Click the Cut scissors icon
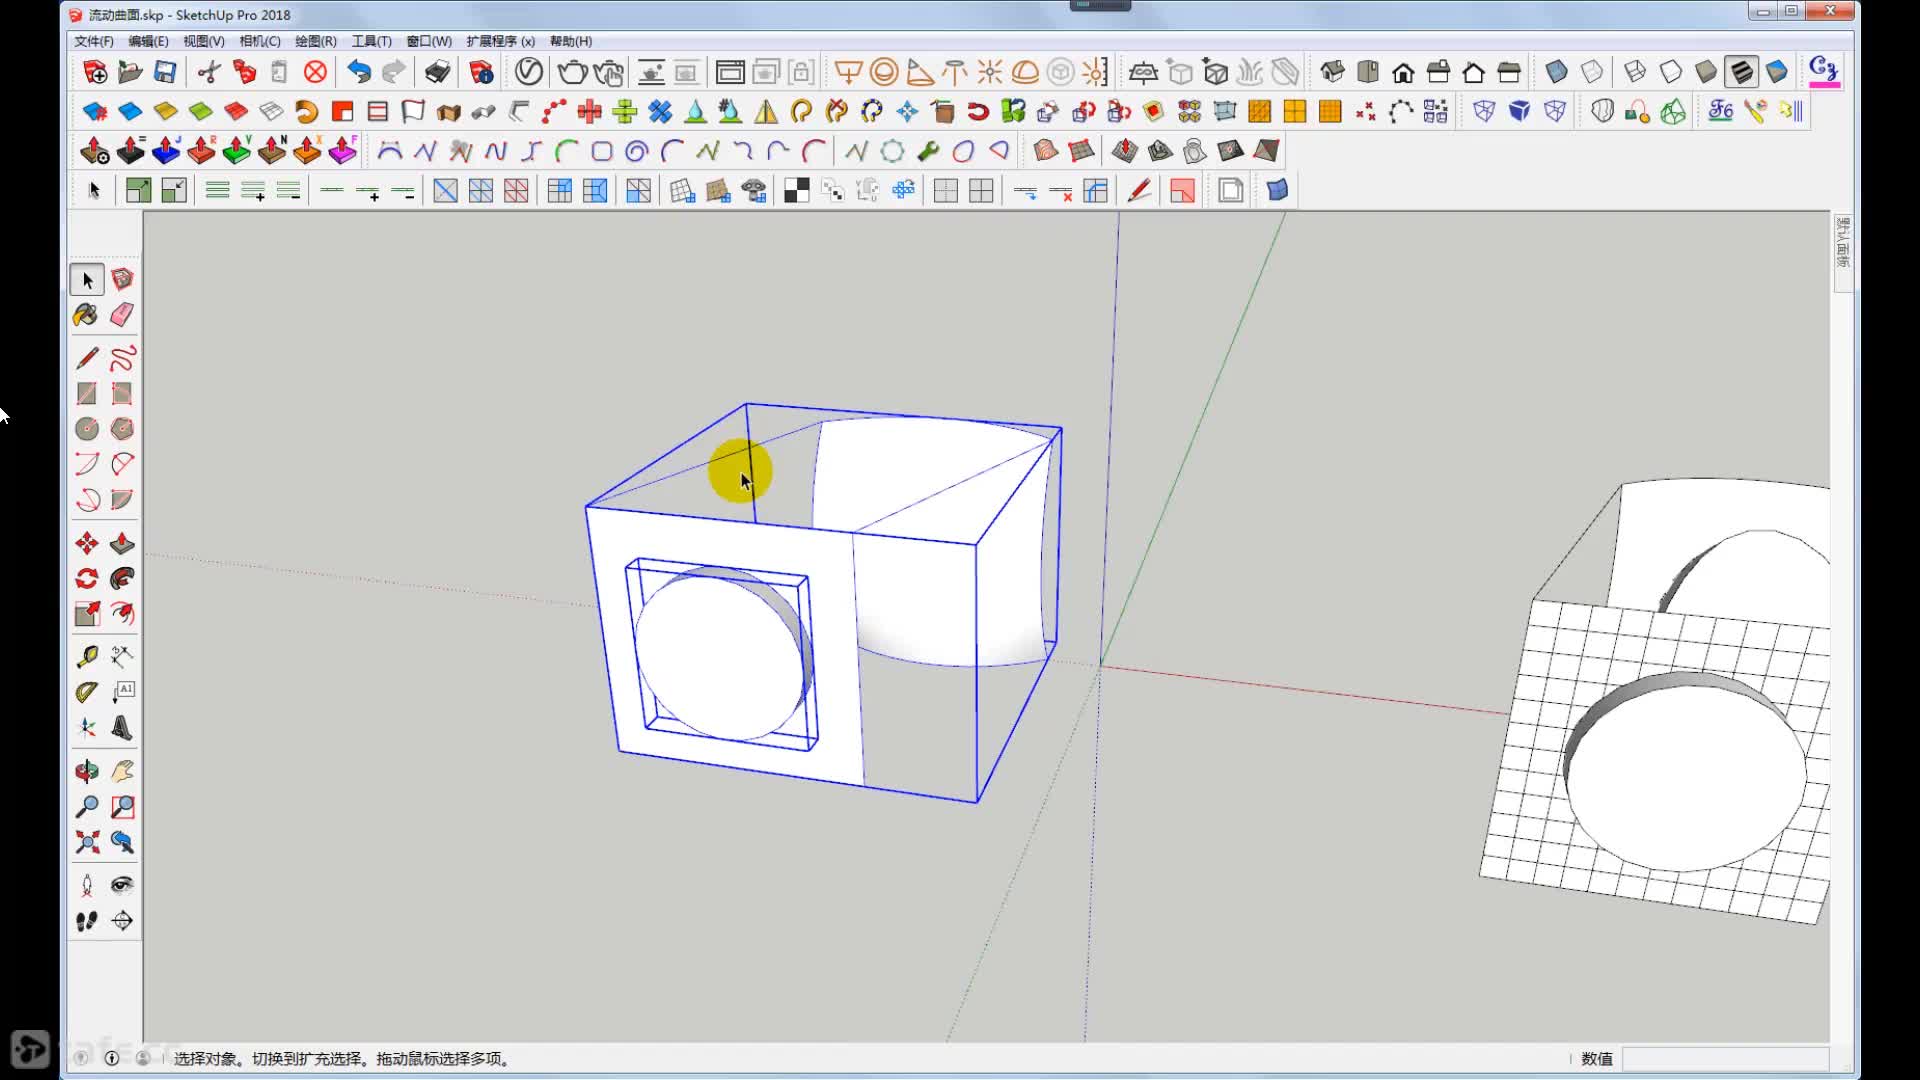This screenshot has width=1920, height=1080. coord(209,72)
